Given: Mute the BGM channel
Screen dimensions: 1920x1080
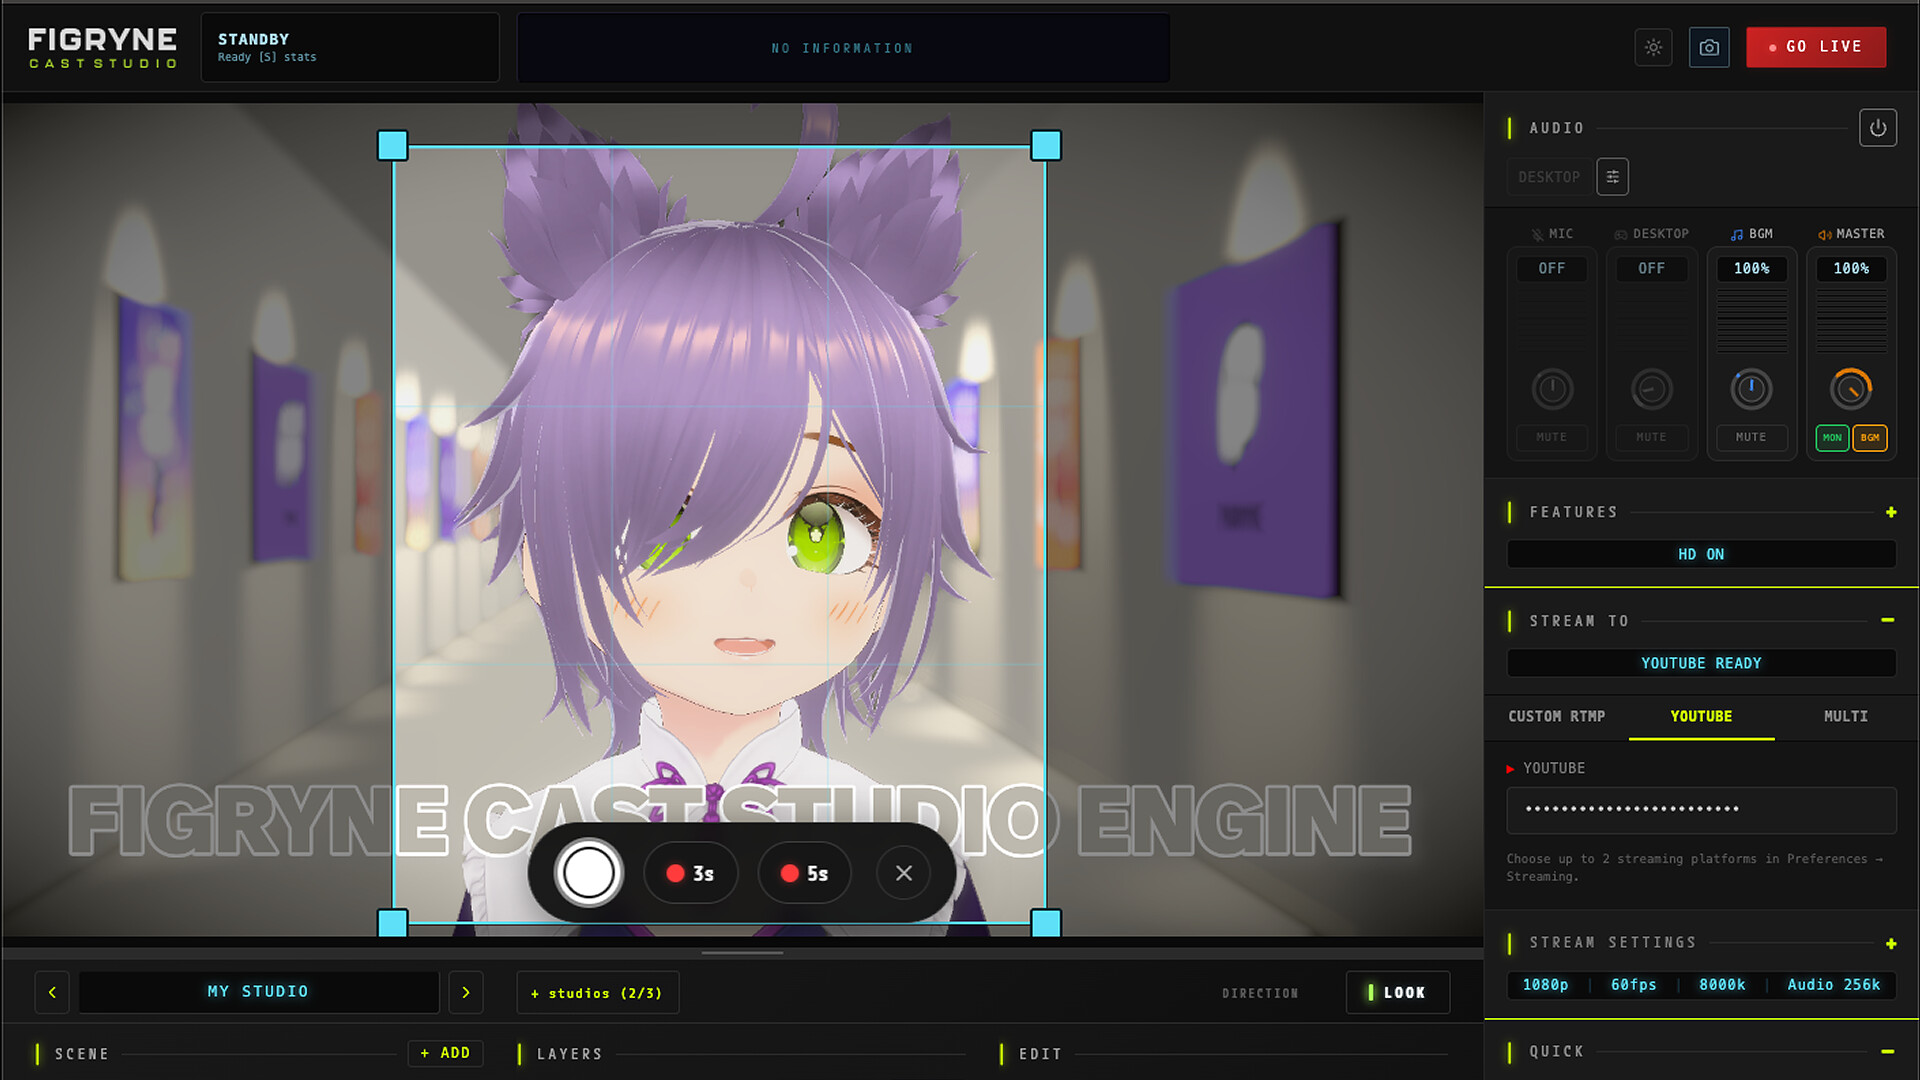Looking at the screenshot, I should (x=1751, y=437).
